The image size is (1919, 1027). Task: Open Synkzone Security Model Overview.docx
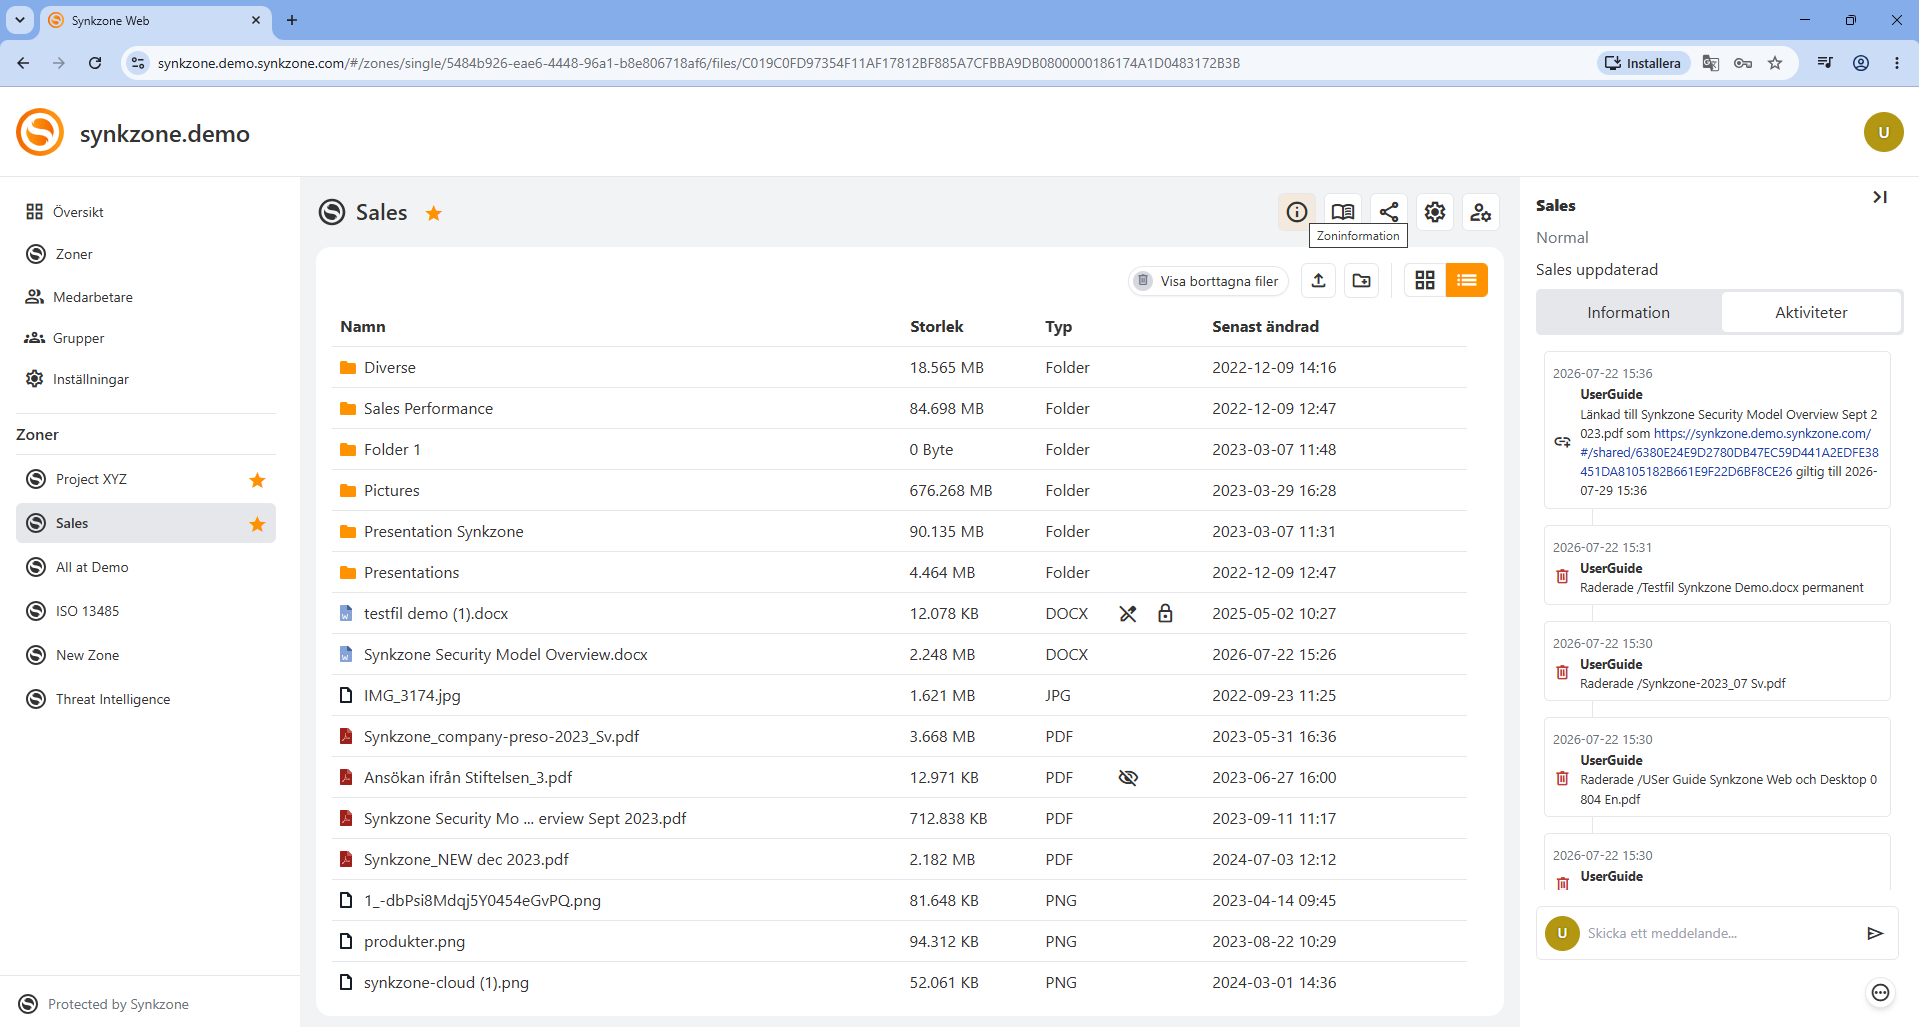pos(505,655)
